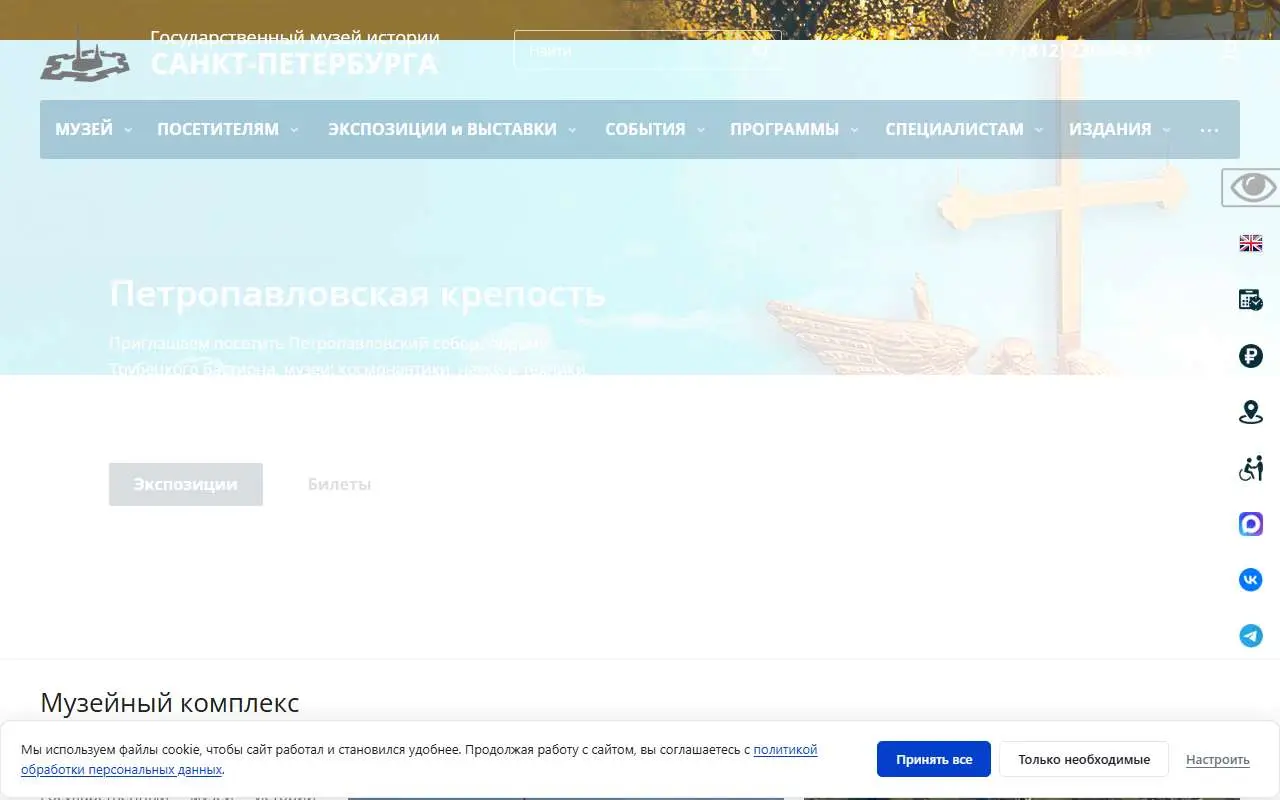Image resolution: width=1280 pixels, height=800 pixels.
Task: Open the СОБЫТИЯ menu item
Action: pyautogui.click(x=645, y=129)
